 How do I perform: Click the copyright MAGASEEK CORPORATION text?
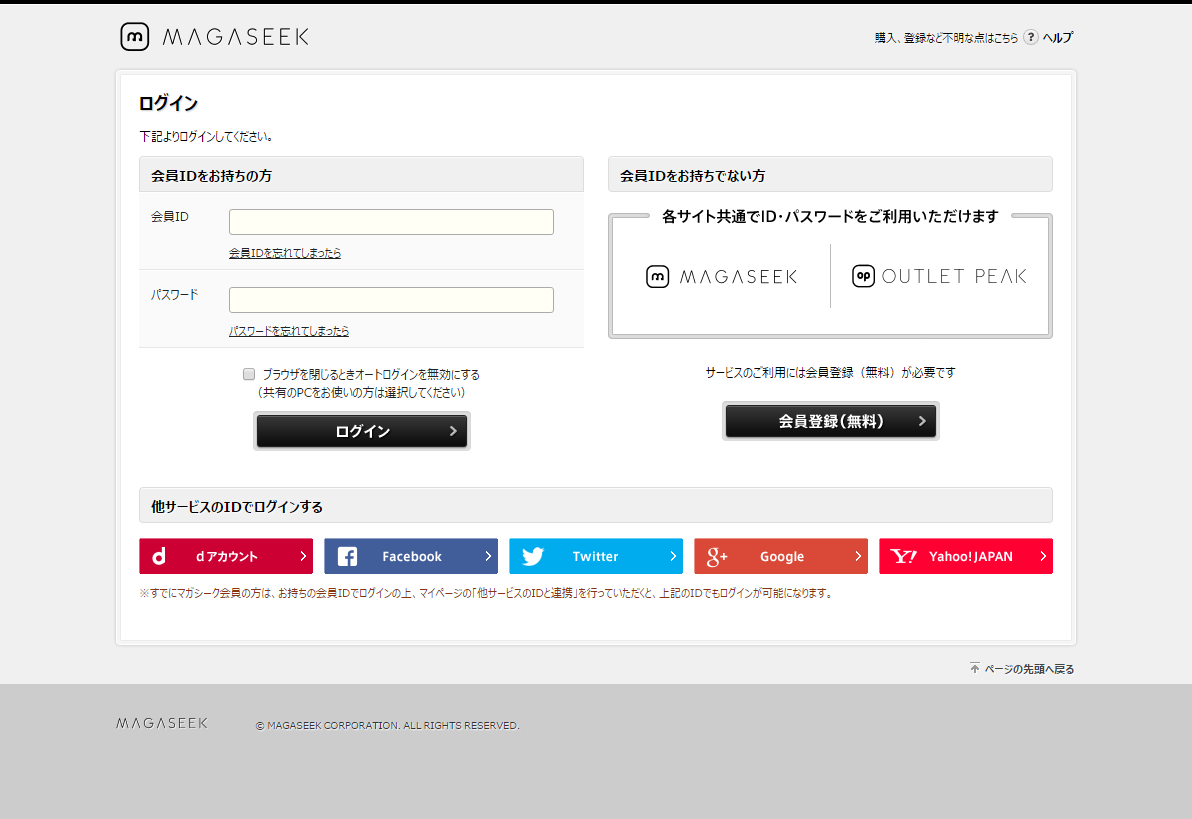click(x=388, y=725)
